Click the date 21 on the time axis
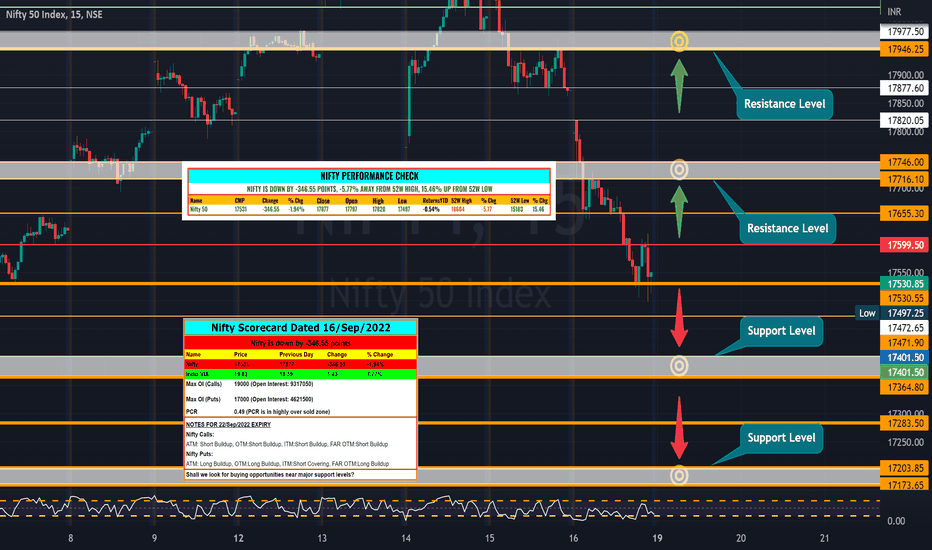Viewport: 932px width, 550px height. tap(824, 538)
